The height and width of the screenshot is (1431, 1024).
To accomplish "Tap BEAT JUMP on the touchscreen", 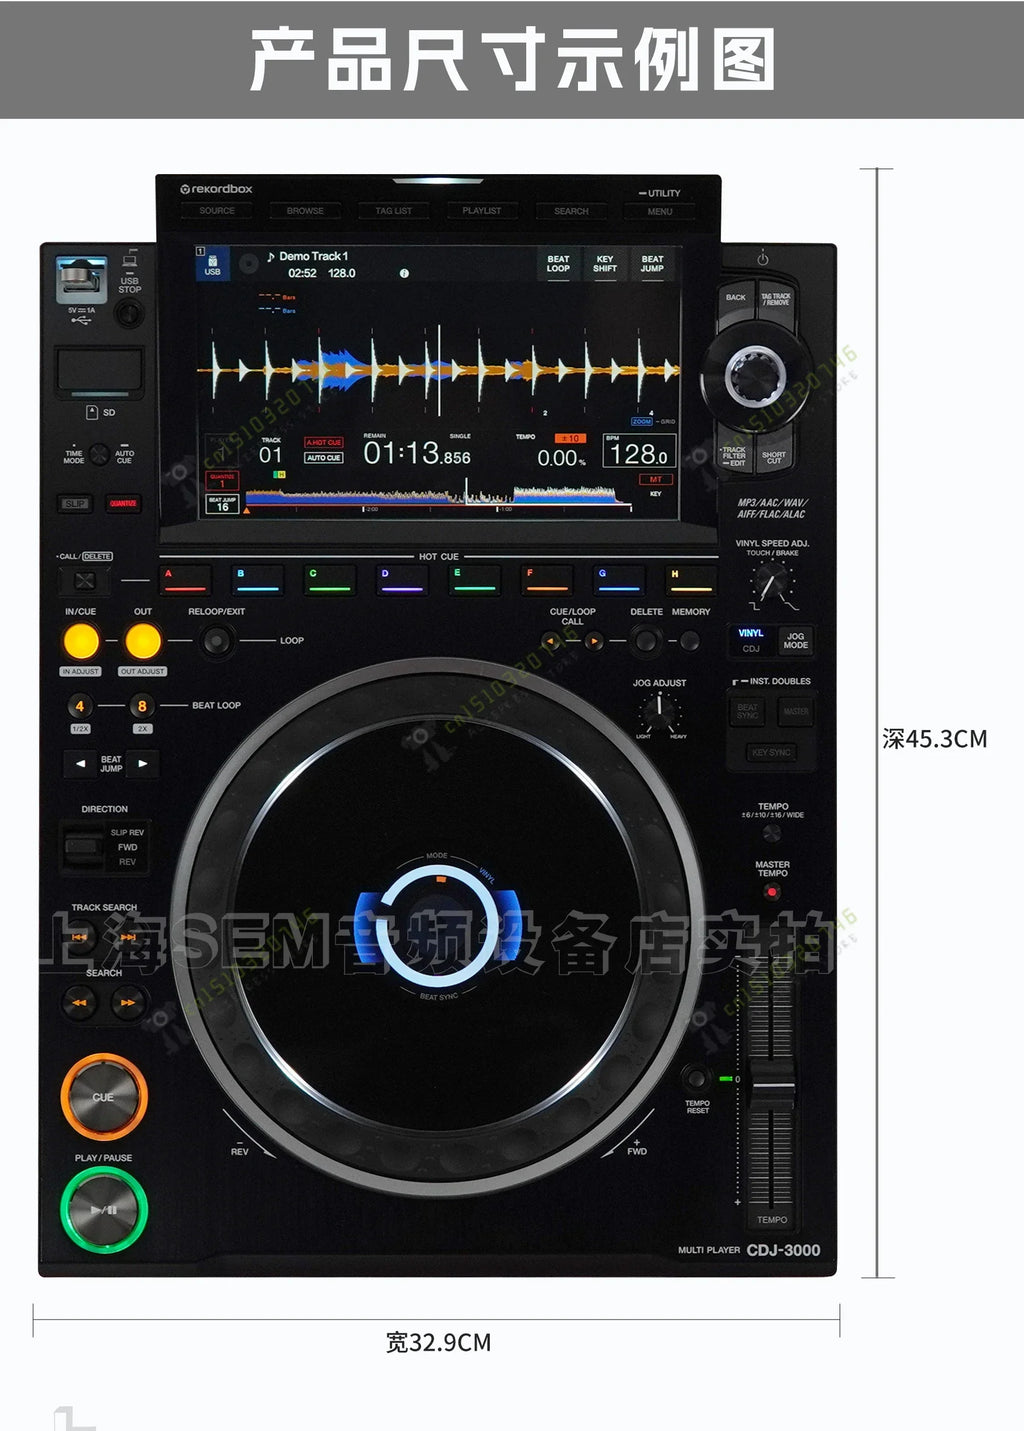I will (x=652, y=264).
